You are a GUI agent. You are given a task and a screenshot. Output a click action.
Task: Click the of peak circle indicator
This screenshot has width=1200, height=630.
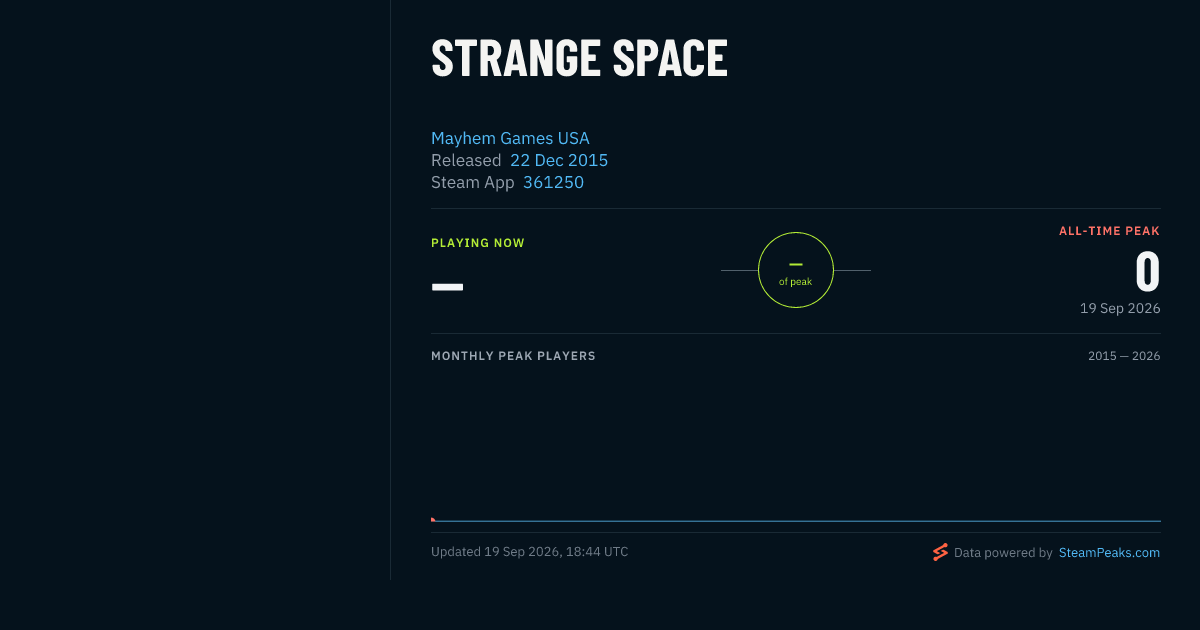tap(796, 270)
